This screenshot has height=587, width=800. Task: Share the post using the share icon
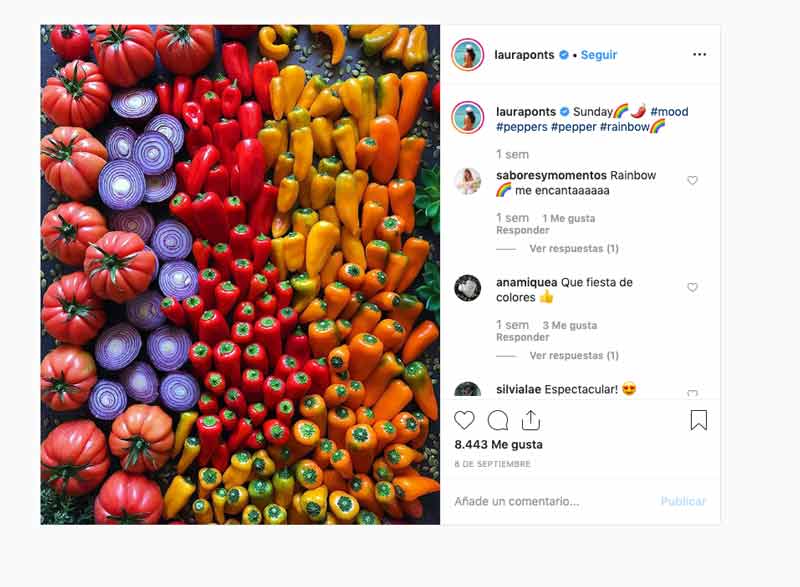(530, 420)
